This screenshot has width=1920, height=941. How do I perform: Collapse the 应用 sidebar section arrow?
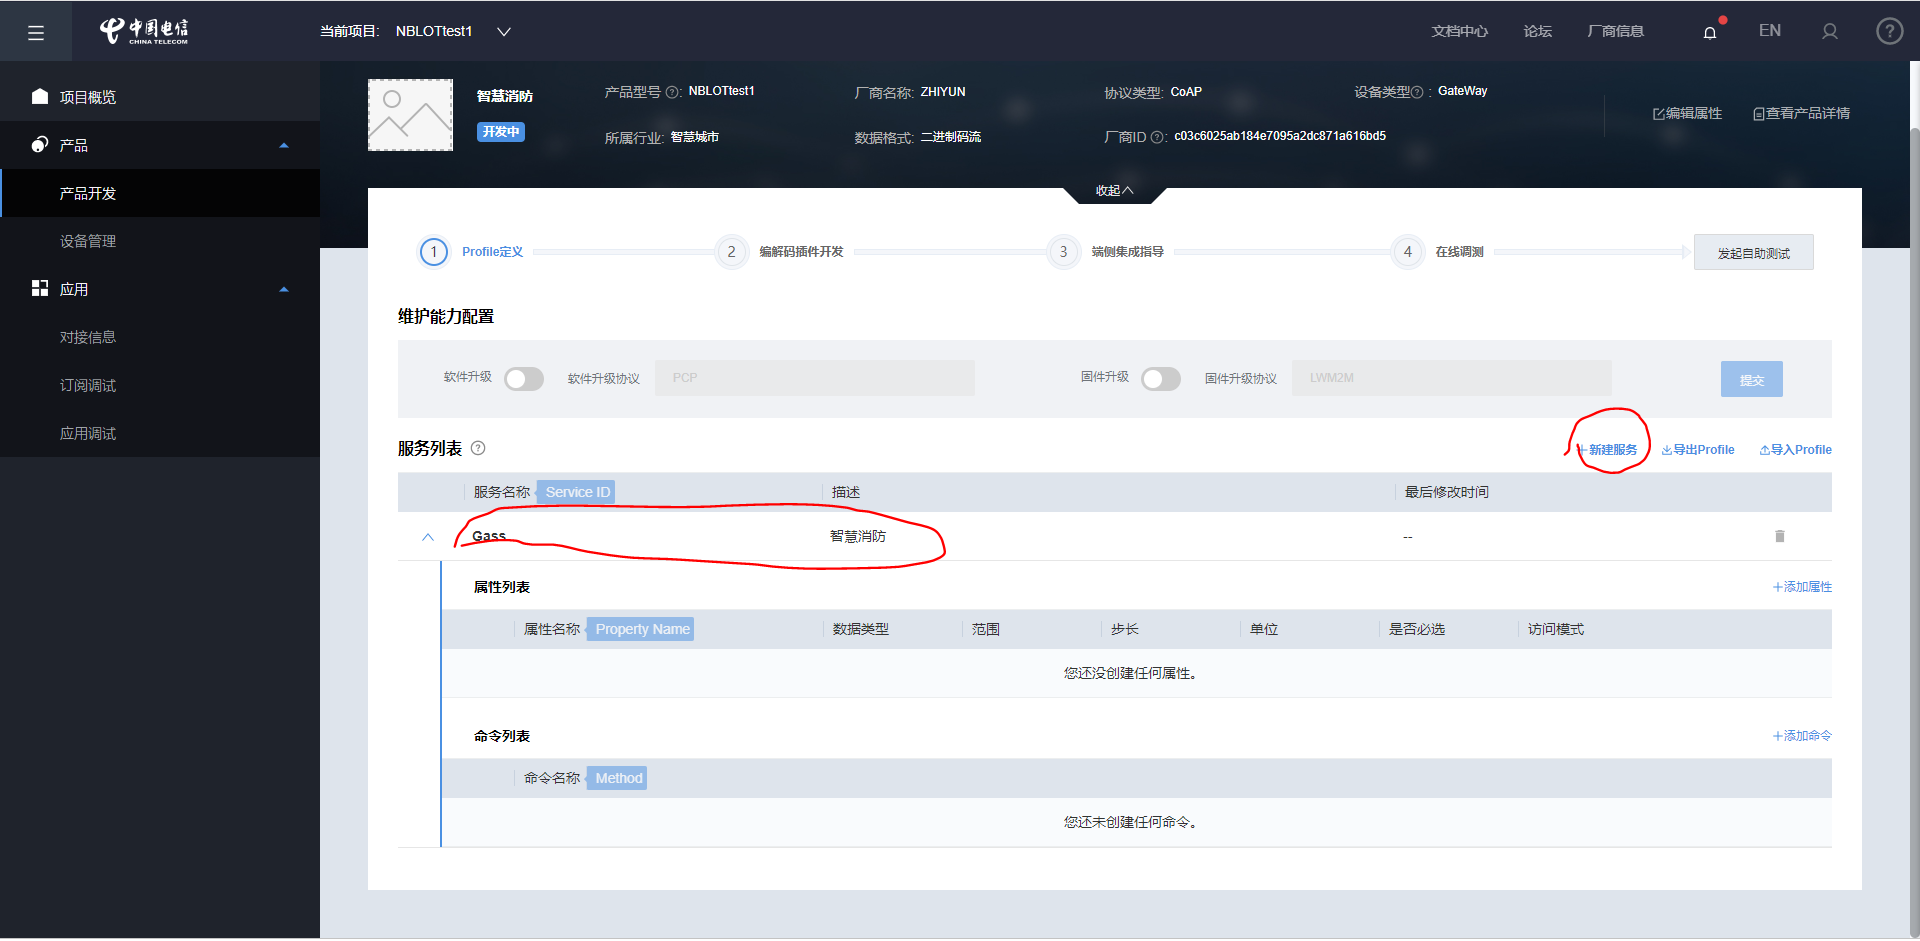click(x=284, y=289)
